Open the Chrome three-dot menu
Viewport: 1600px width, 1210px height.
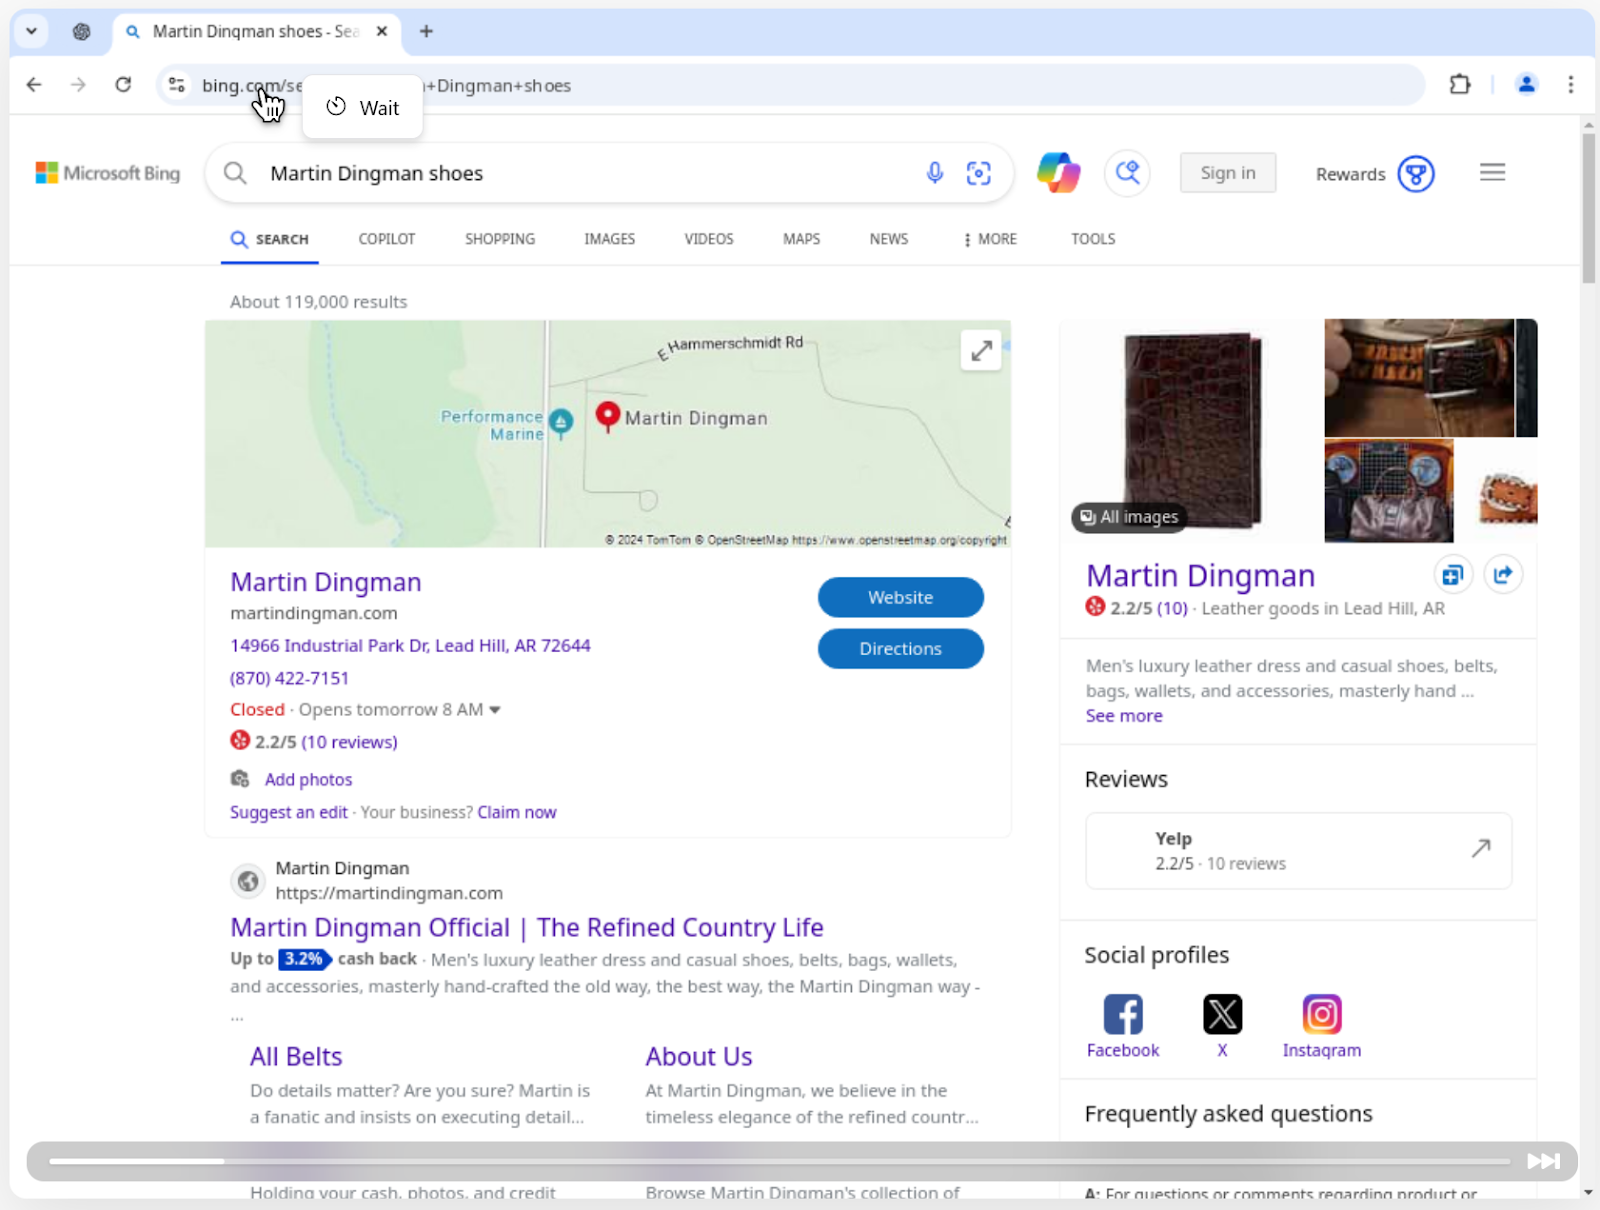click(1571, 85)
